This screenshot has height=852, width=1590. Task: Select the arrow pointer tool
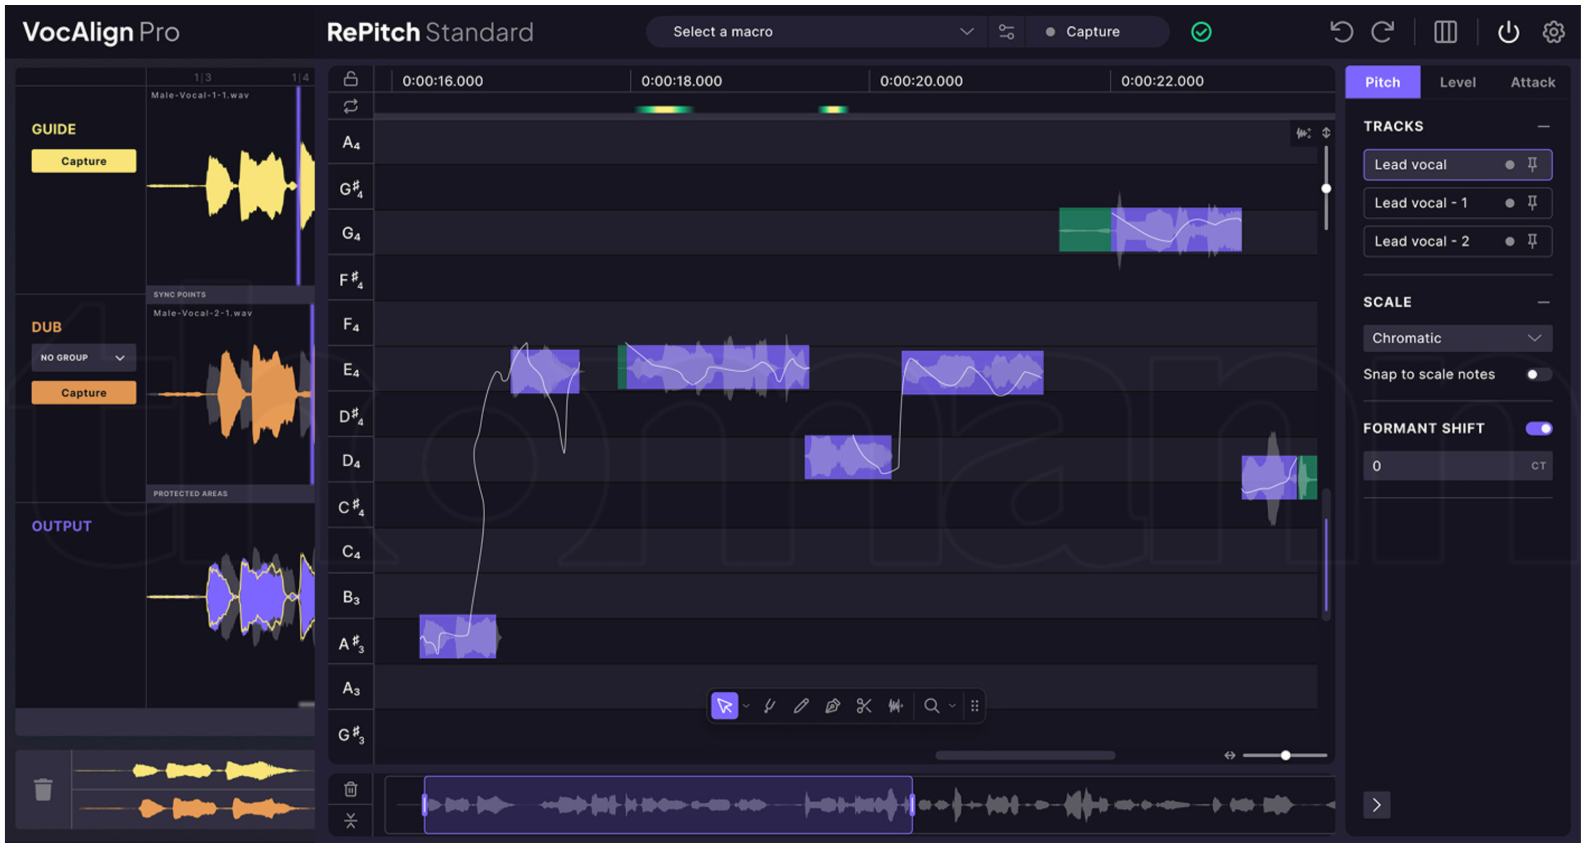(x=724, y=706)
